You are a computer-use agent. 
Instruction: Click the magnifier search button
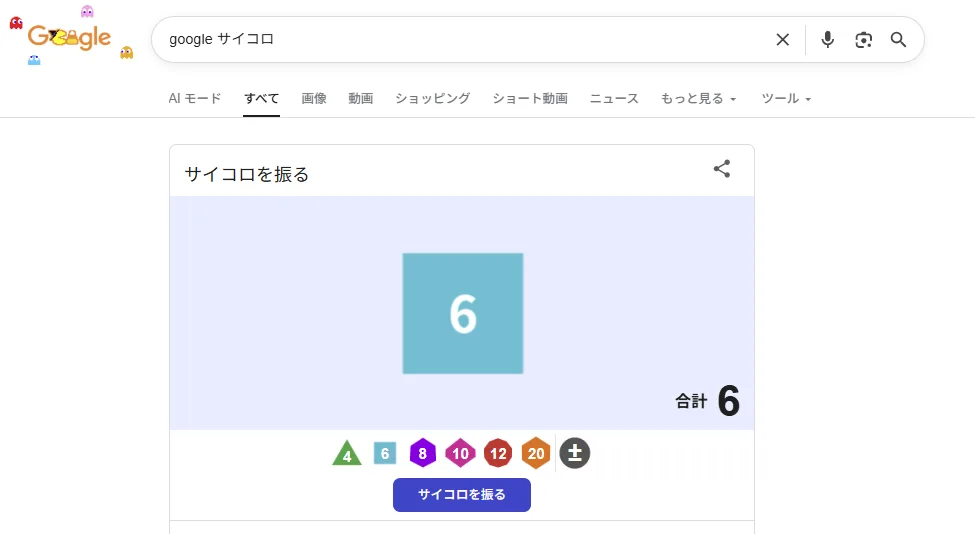[x=899, y=40]
